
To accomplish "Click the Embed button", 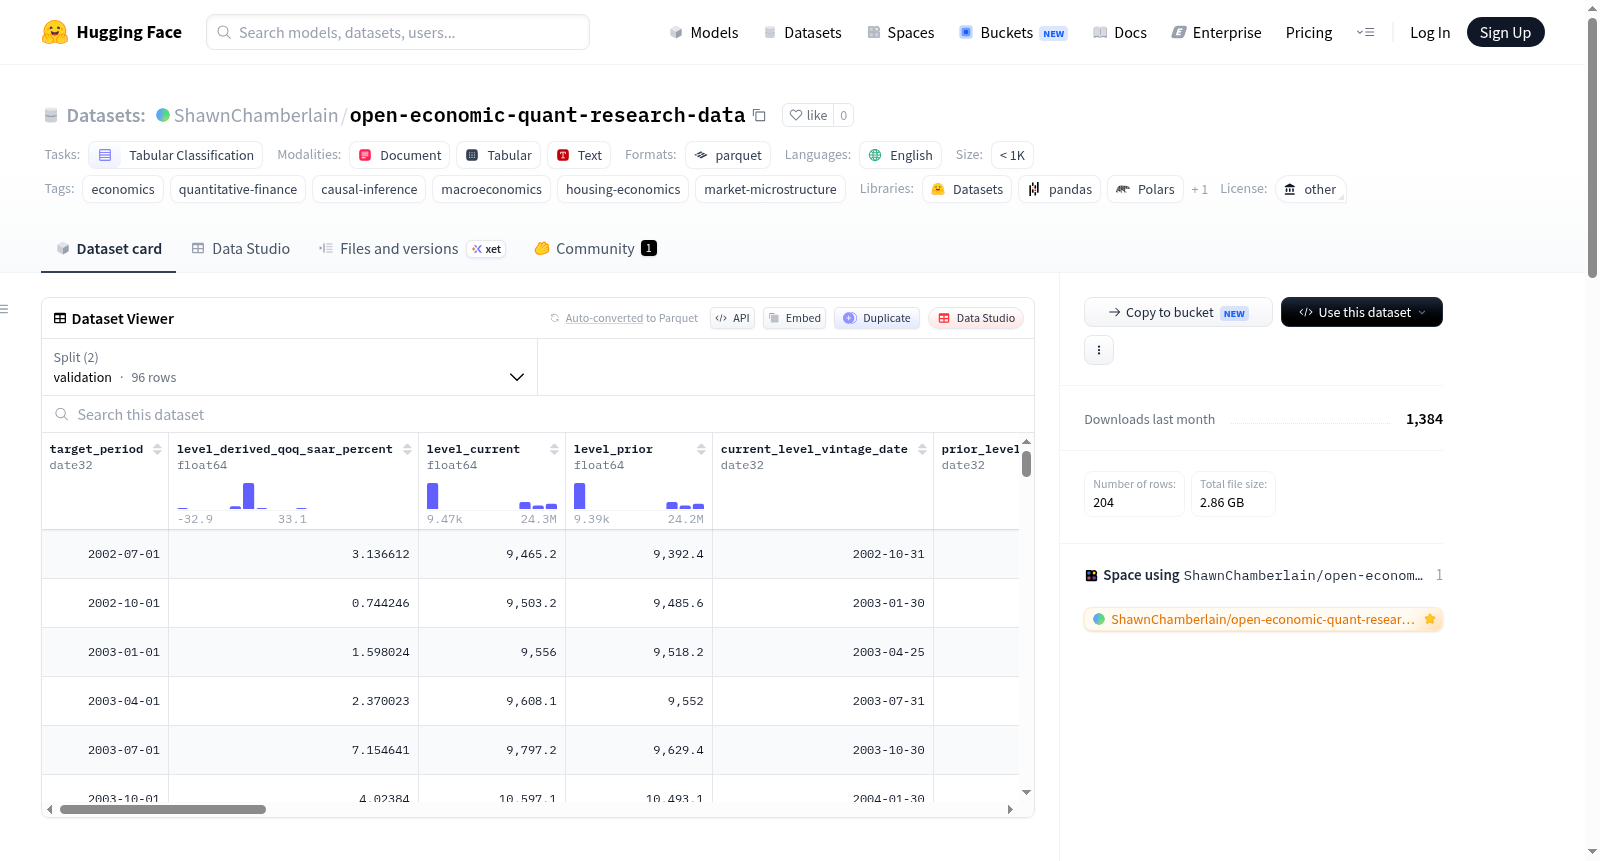I will tap(795, 318).
